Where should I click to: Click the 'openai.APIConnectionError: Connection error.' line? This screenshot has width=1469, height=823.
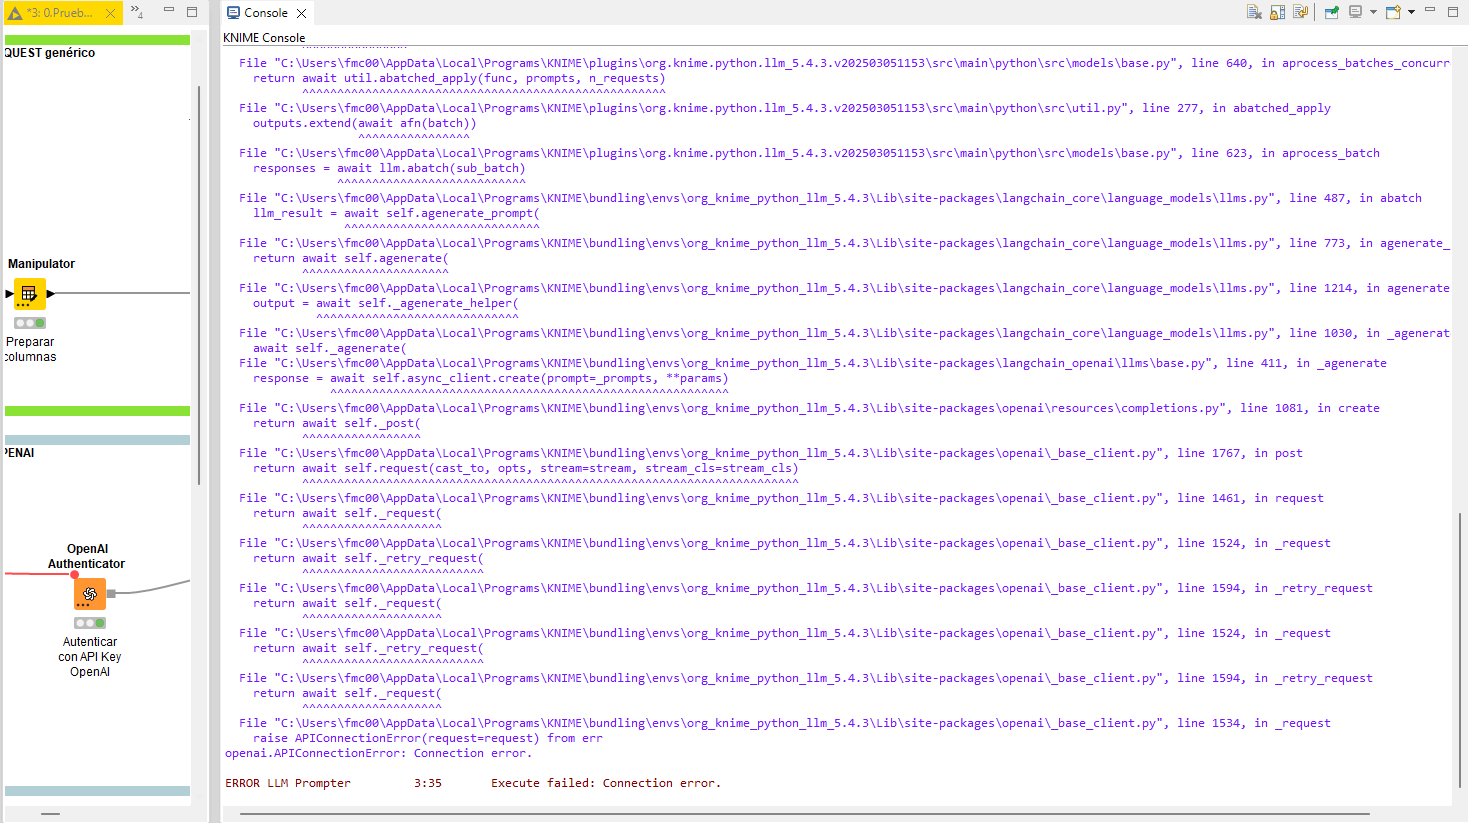point(379,753)
